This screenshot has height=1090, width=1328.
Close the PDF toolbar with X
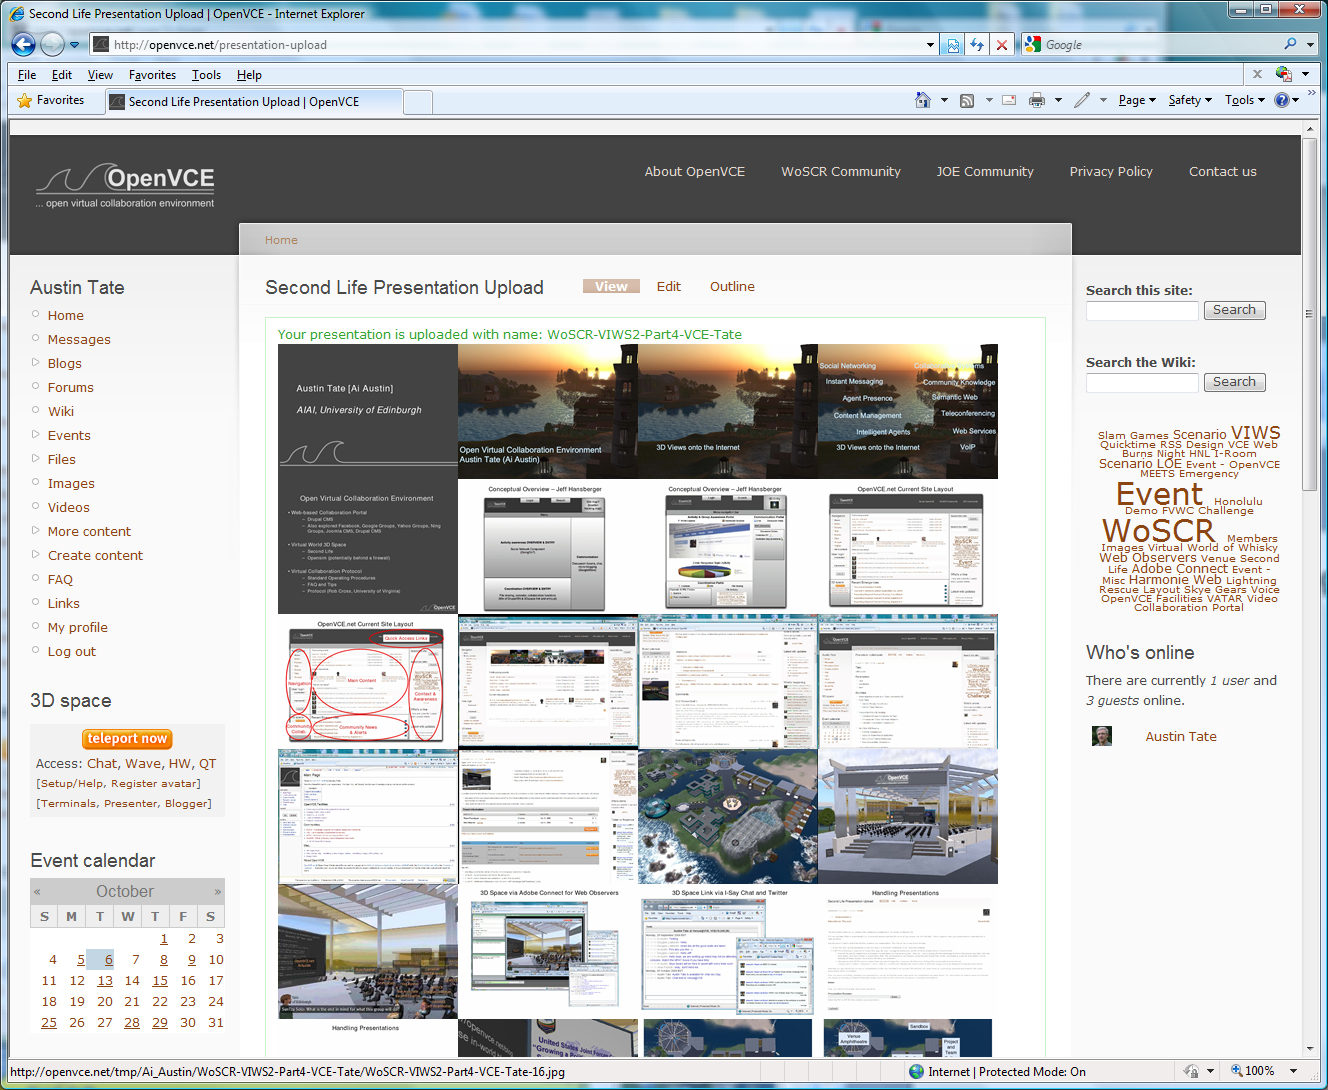1257,74
